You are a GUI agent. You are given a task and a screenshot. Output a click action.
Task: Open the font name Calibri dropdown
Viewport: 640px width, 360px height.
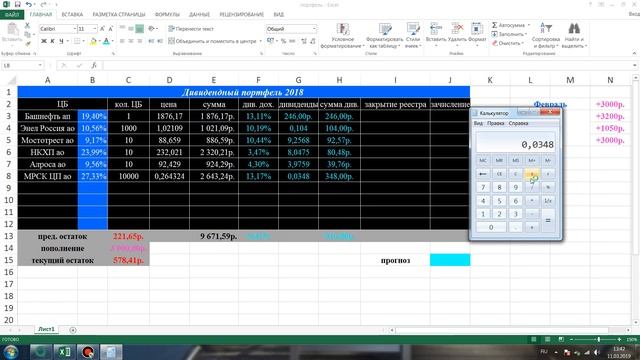[x=75, y=29]
